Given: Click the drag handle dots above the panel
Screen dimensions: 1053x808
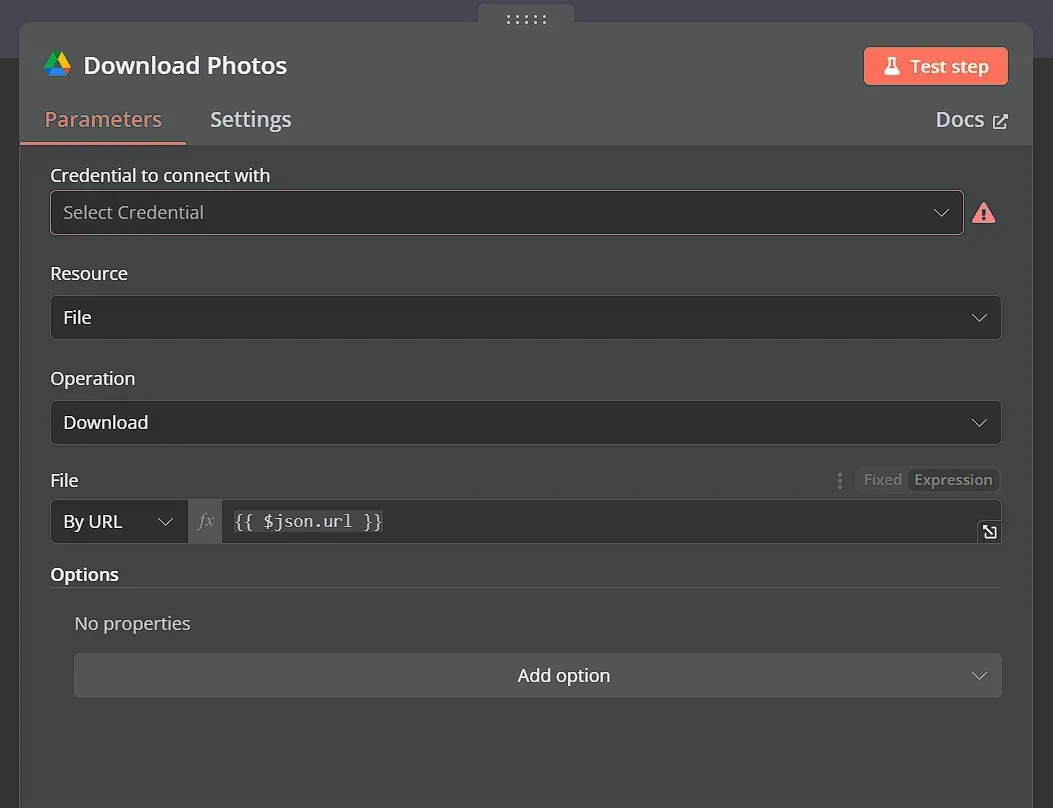Looking at the screenshot, I should 526,18.
